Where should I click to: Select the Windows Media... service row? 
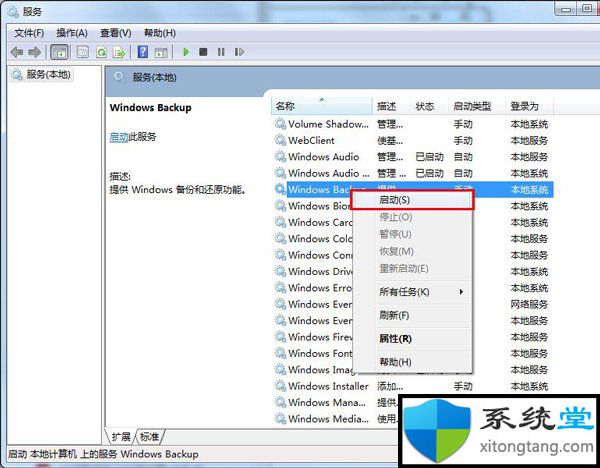(x=335, y=419)
